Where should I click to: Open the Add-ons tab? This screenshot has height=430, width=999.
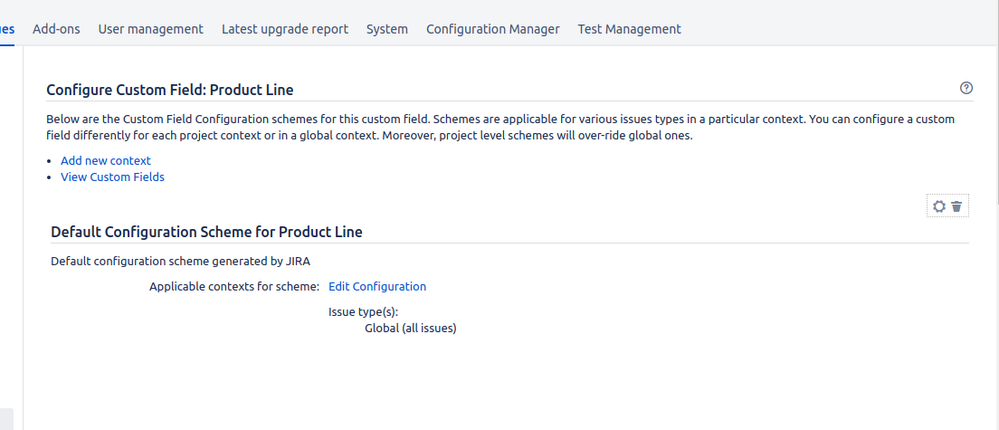[x=56, y=29]
